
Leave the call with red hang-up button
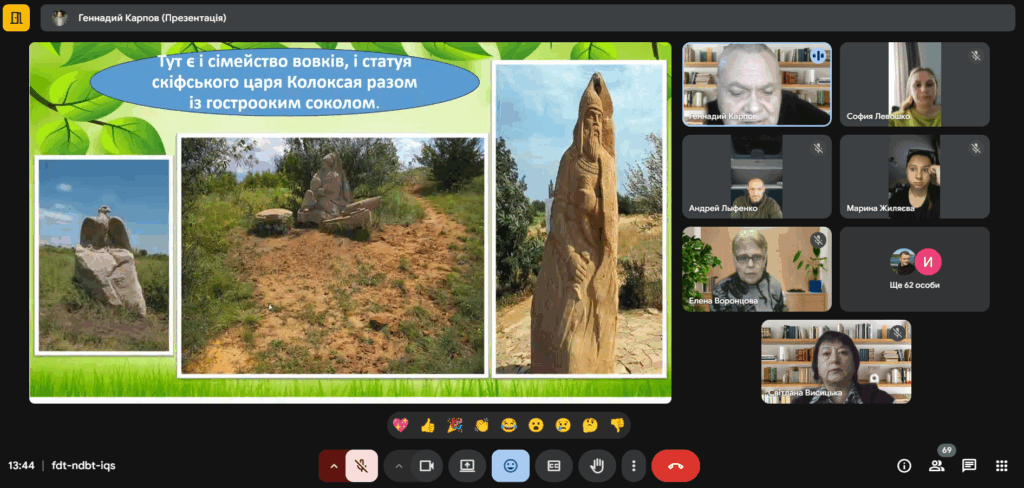tap(675, 466)
